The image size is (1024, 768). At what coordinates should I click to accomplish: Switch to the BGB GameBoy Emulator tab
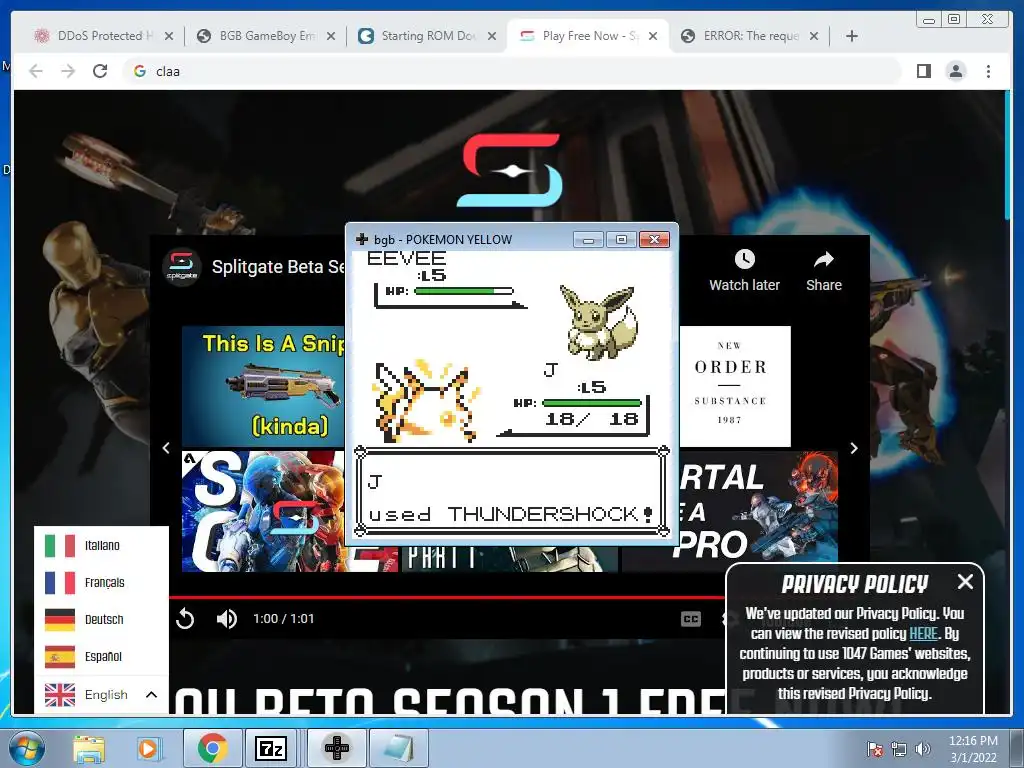[x=264, y=36]
